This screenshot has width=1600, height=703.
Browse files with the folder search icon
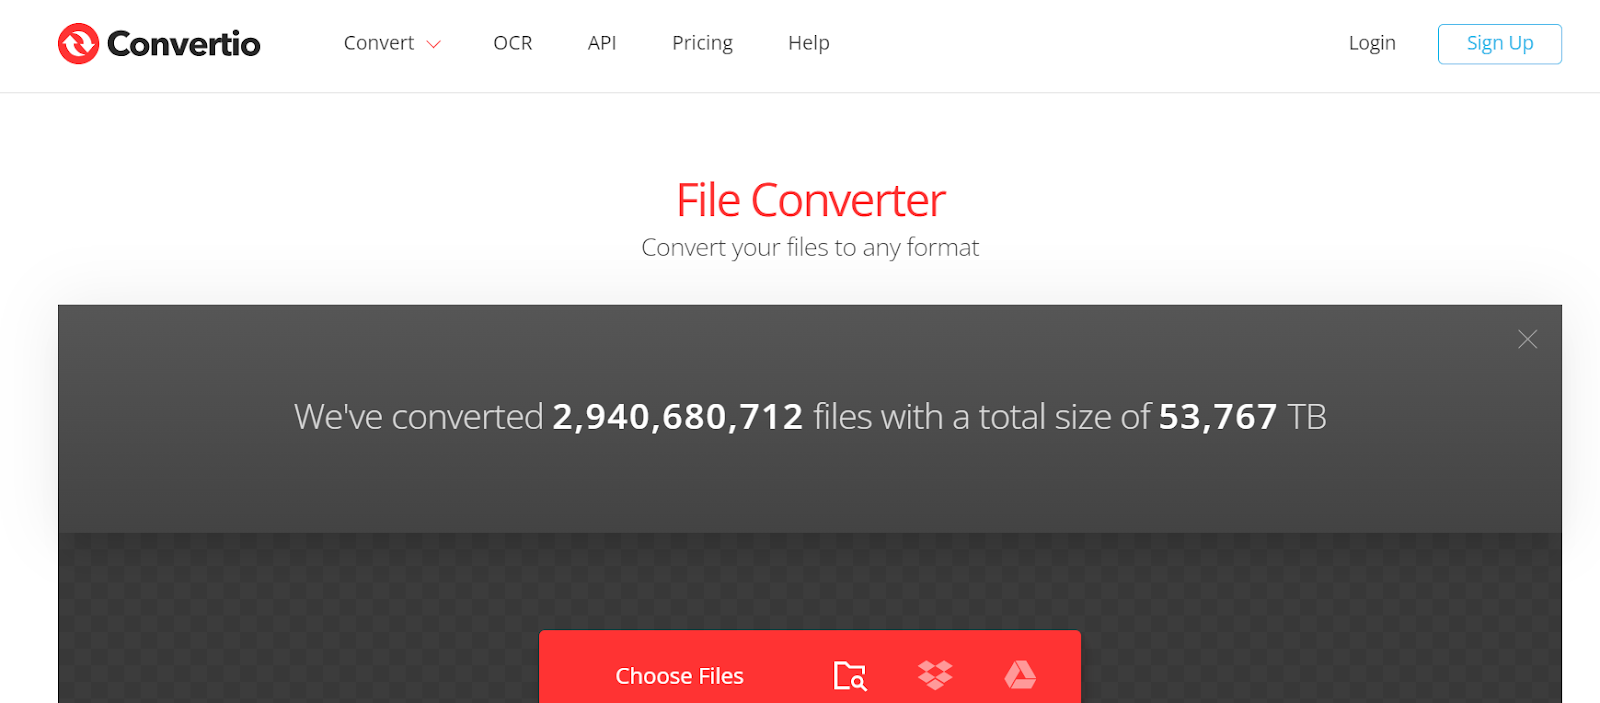(x=850, y=676)
